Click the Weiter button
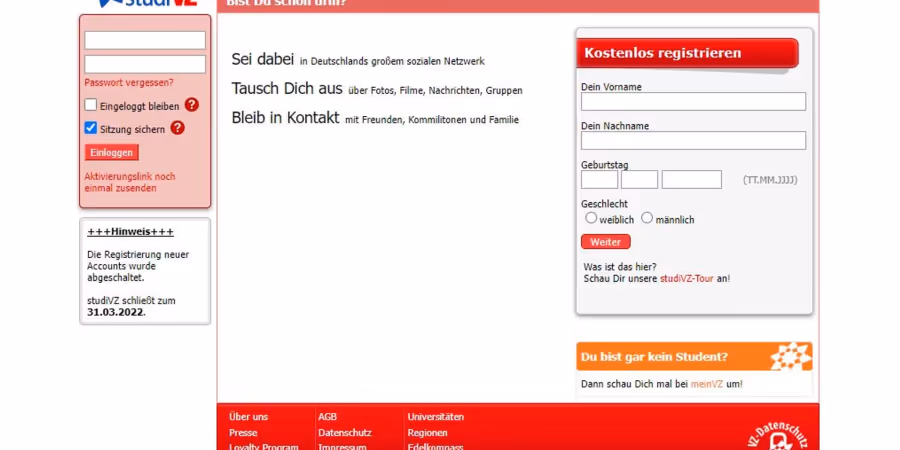Image resolution: width=900 pixels, height=450 pixels. [606, 242]
